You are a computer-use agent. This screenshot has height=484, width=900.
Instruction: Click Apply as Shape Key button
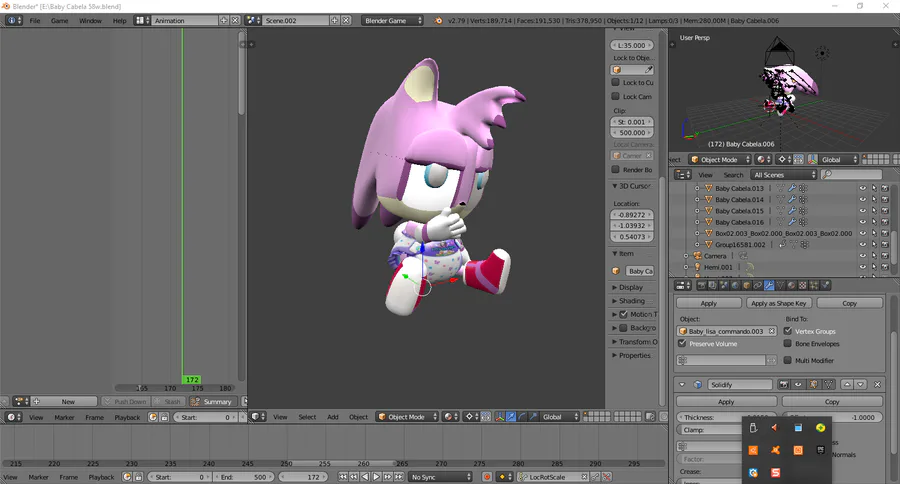point(778,303)
